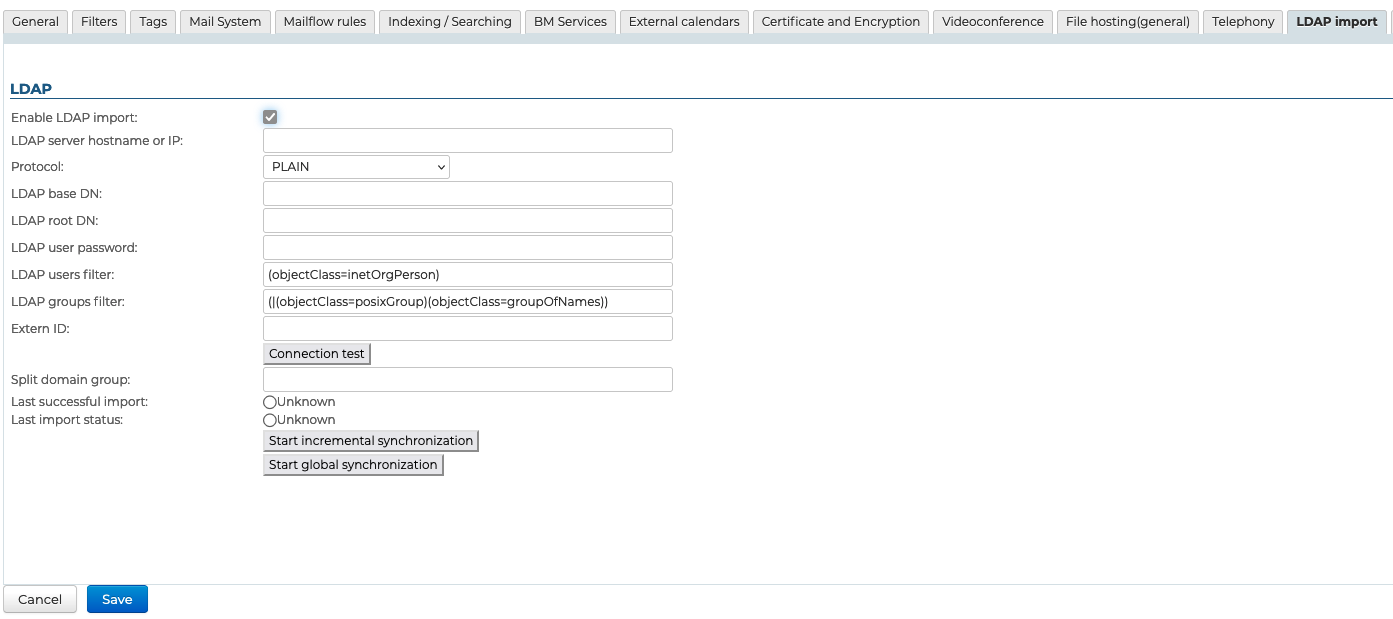The image size is (1393, 619).
Task: Open the Mail System tab
Action: (225, 21)
